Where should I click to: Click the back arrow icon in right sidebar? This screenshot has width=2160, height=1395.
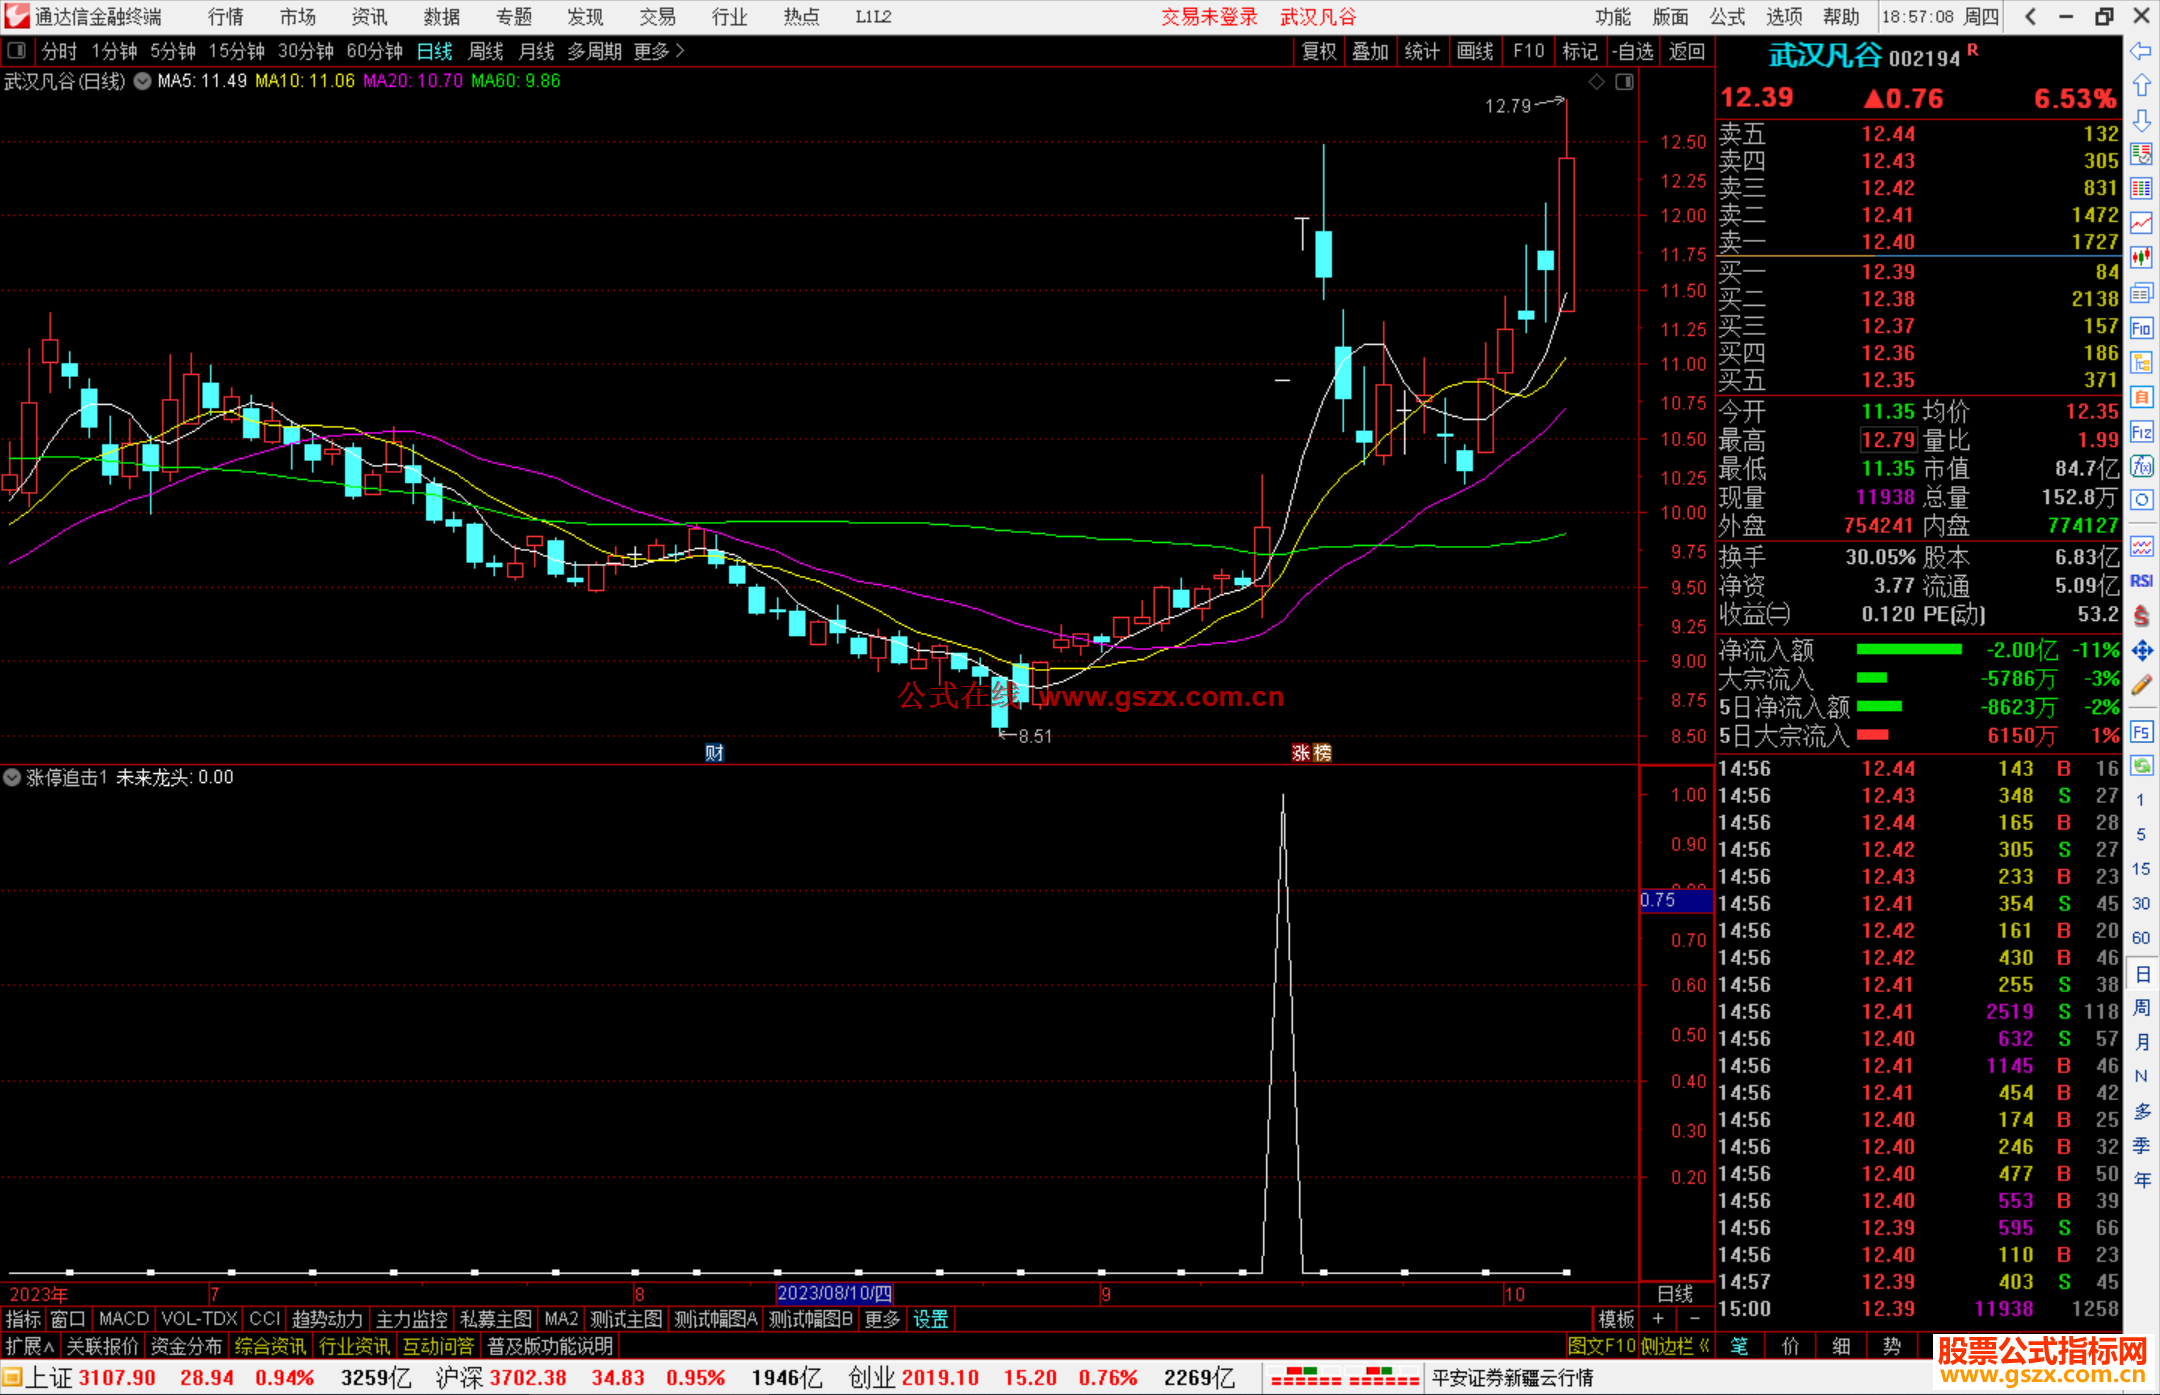2141,51
